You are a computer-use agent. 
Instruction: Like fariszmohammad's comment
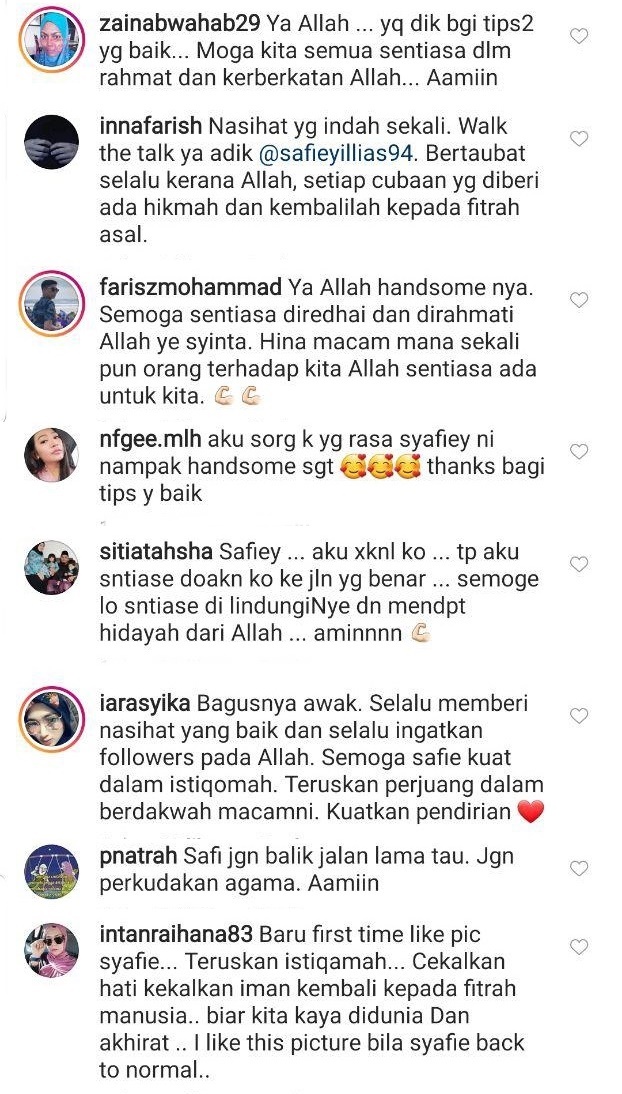point(579,300)
